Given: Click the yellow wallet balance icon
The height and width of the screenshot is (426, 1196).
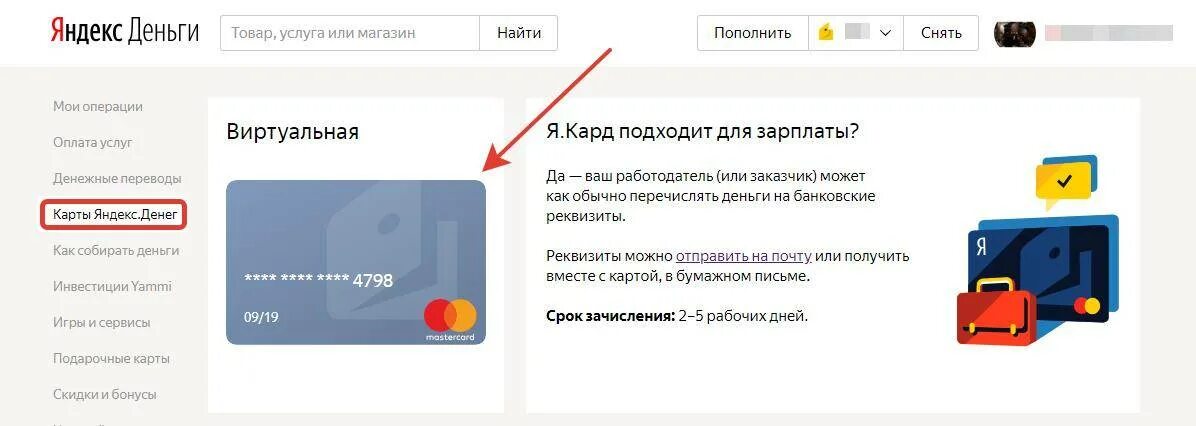Looking at the screenshot, I should click(x=825, y=33).
